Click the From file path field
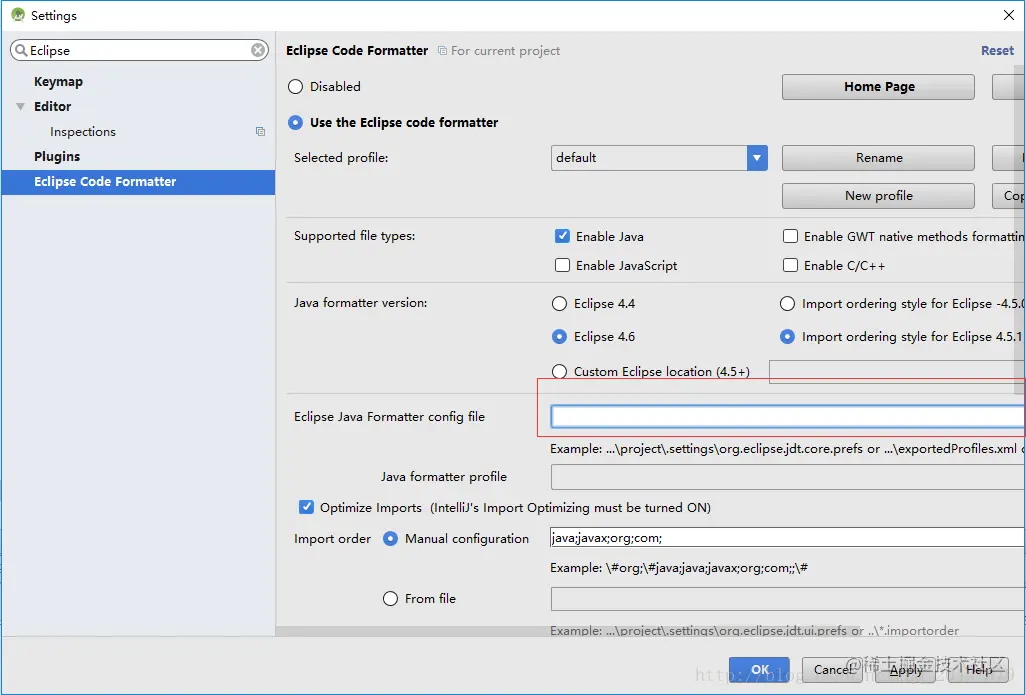 [788, 599]
